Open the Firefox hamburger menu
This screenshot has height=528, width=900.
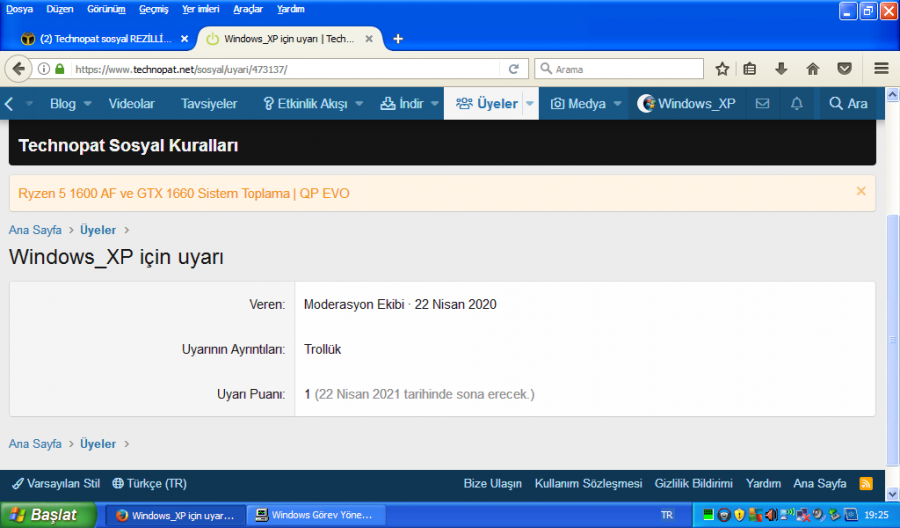click(x=882, y=68)
